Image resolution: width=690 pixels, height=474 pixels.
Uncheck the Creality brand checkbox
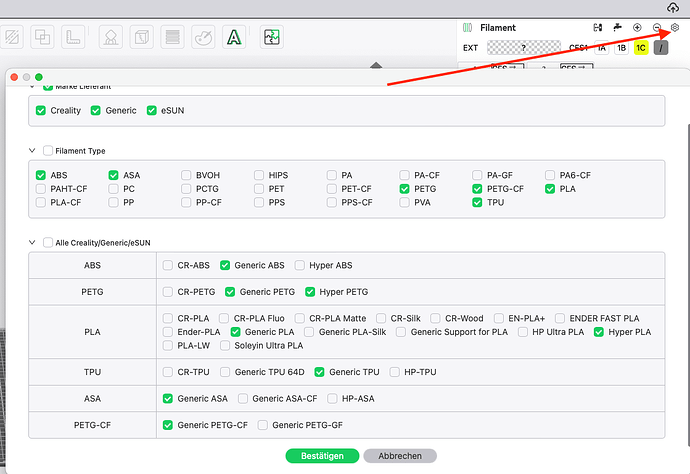(x=41, y=110)
